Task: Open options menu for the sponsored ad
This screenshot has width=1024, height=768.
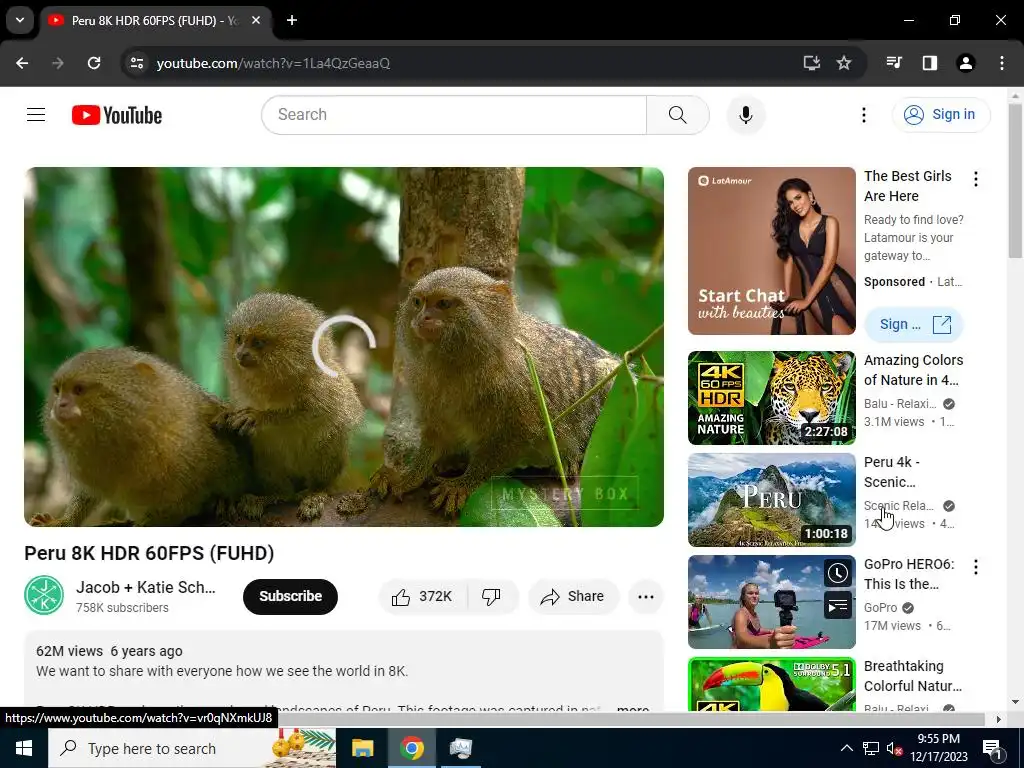Action: [x=976, y=179]
